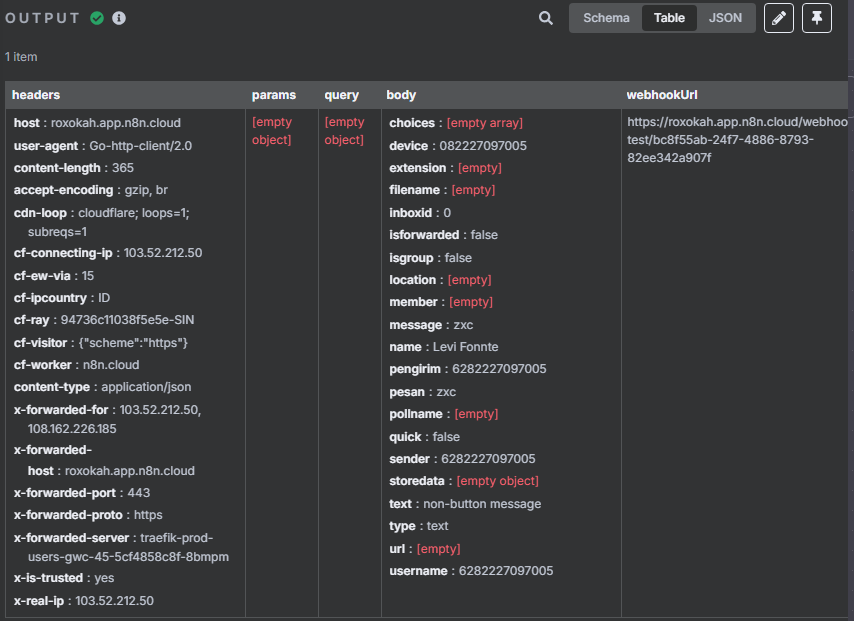The height and width of the screenshot is (621, 854).
Task: Click the params empty object cell
Action: (271, 131)
